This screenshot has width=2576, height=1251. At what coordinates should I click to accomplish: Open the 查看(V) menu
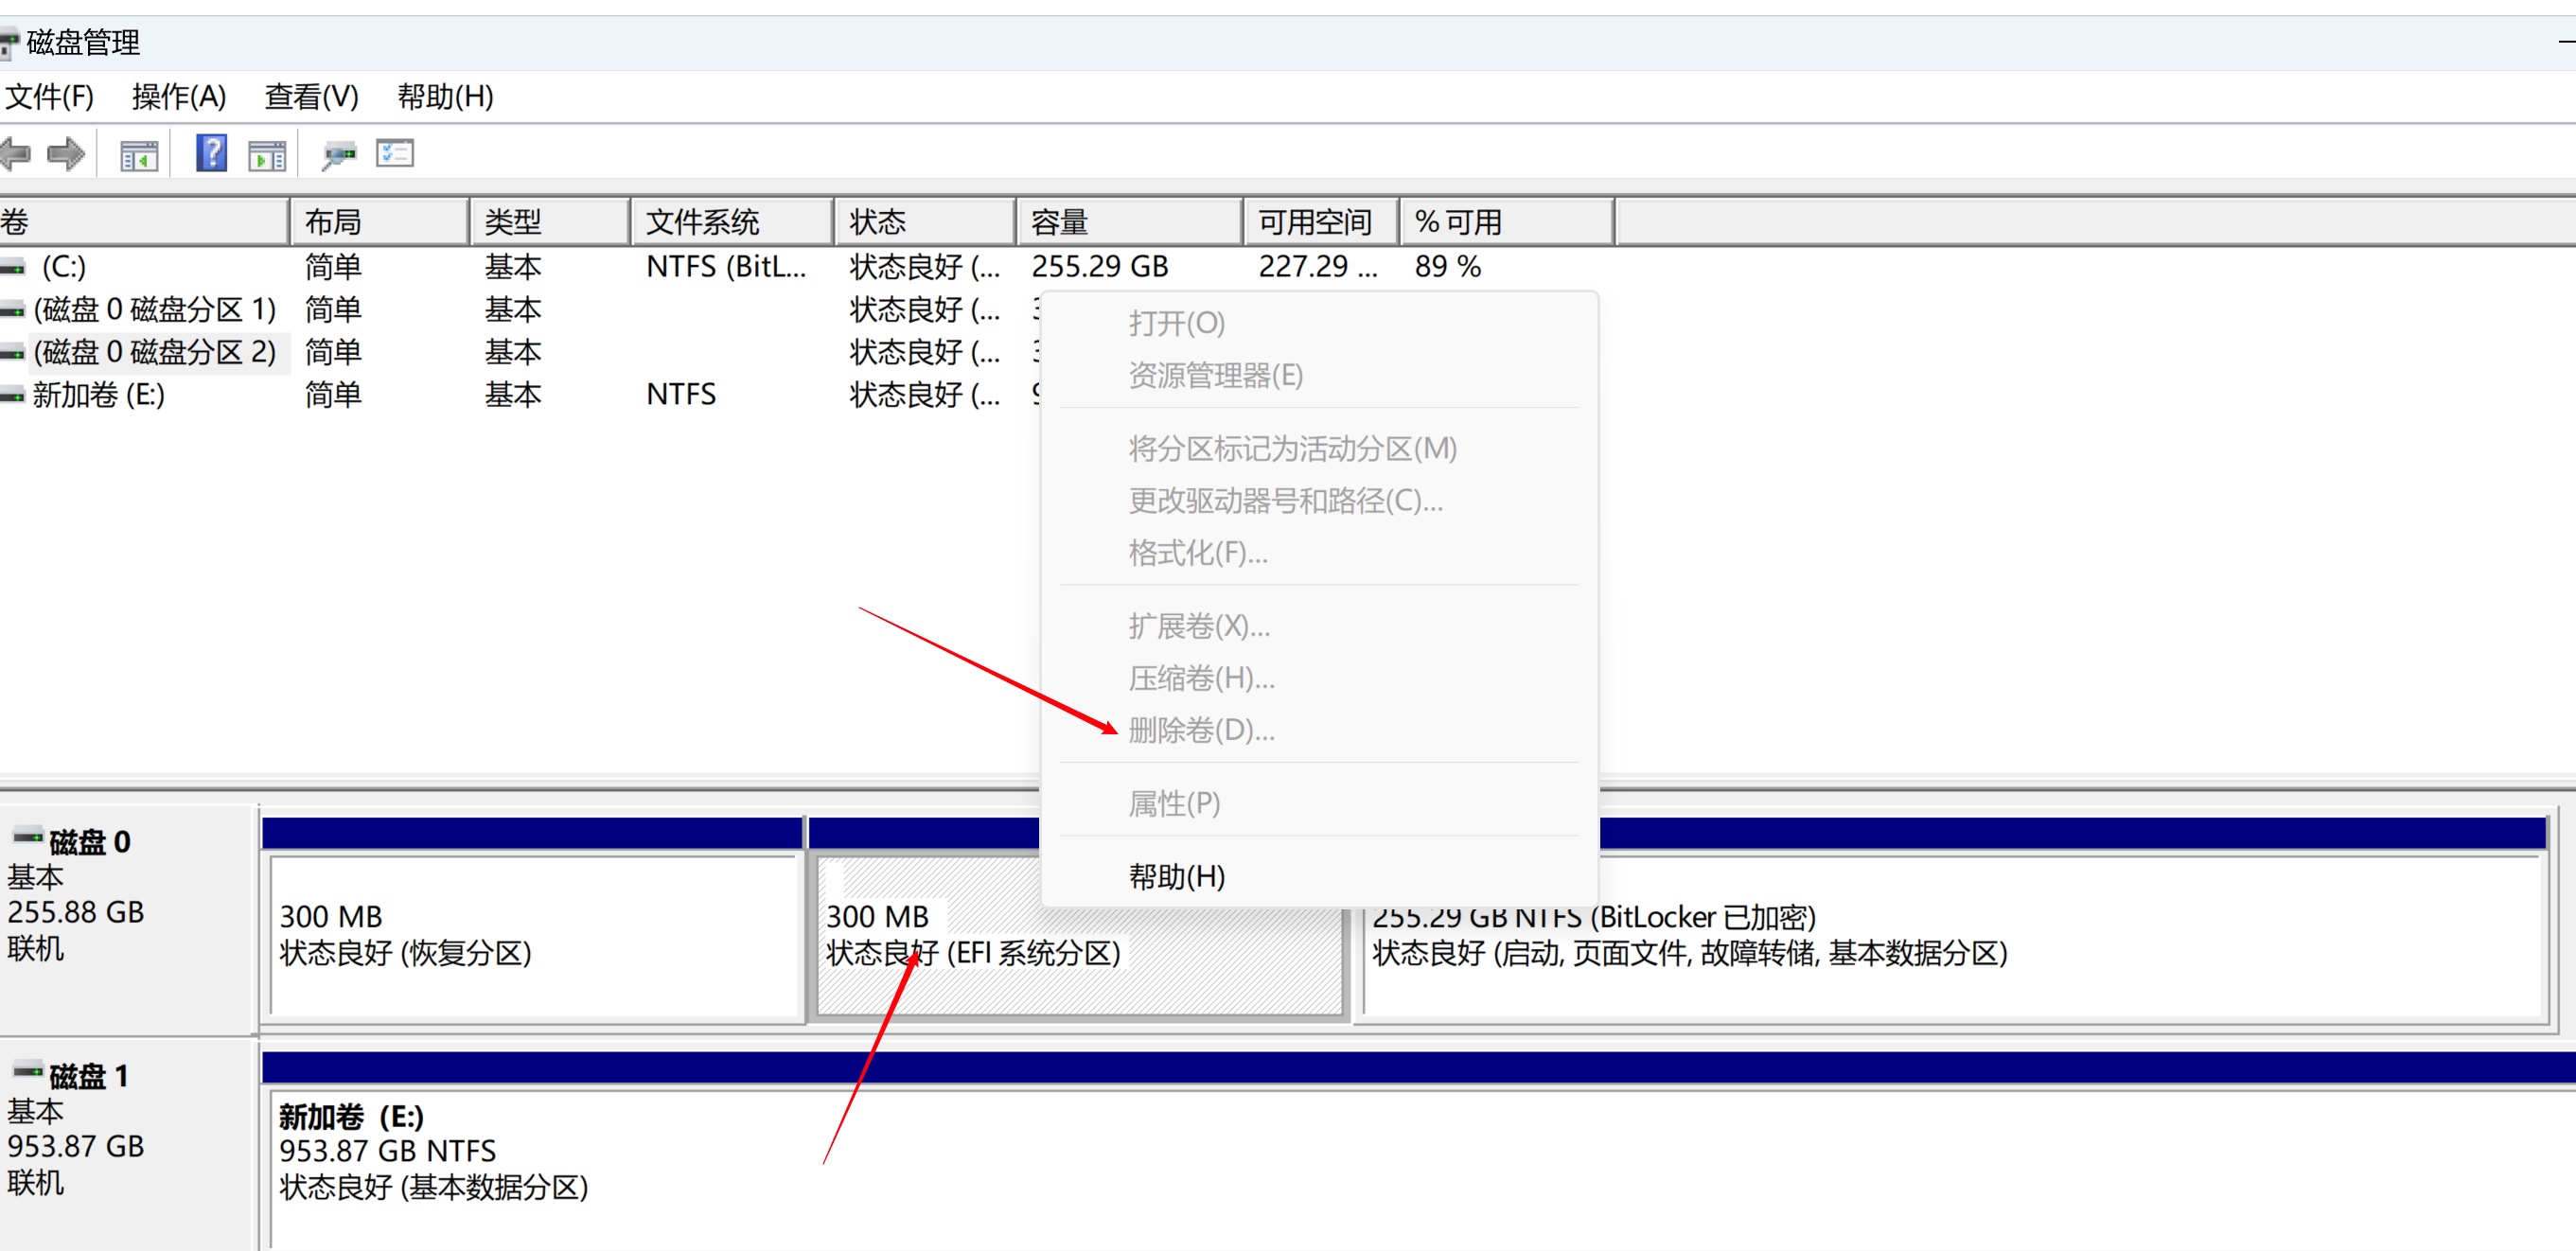pyautogui.click(x=311, y=97)
